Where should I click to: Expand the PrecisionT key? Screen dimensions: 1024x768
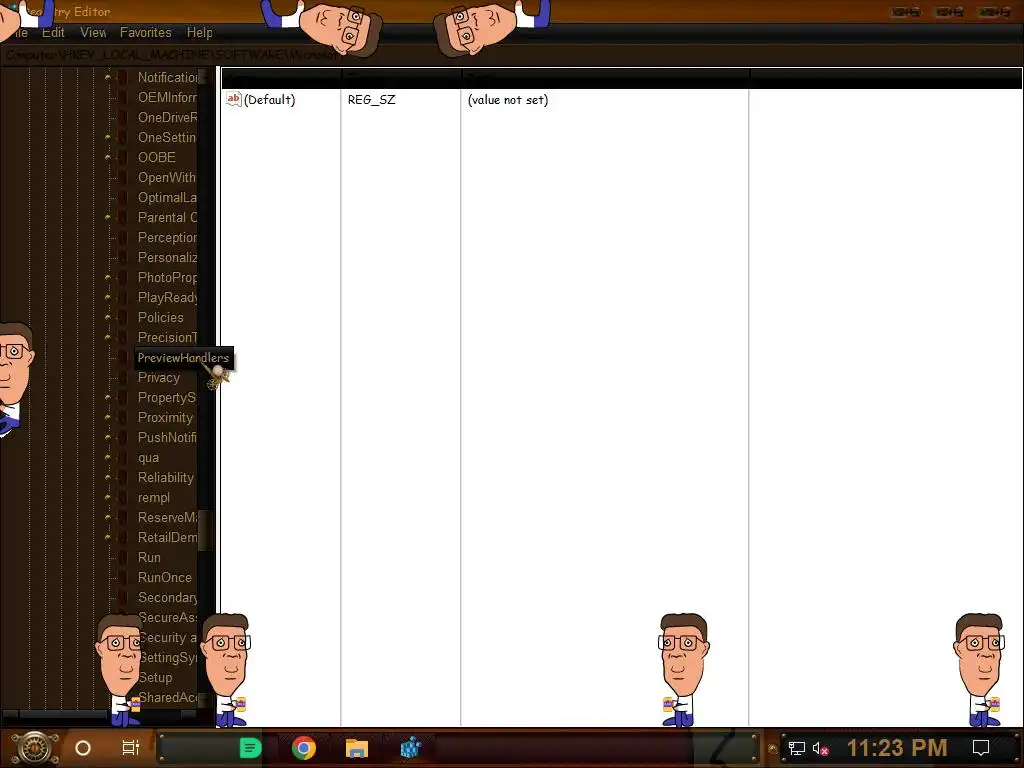coord(108,338)
